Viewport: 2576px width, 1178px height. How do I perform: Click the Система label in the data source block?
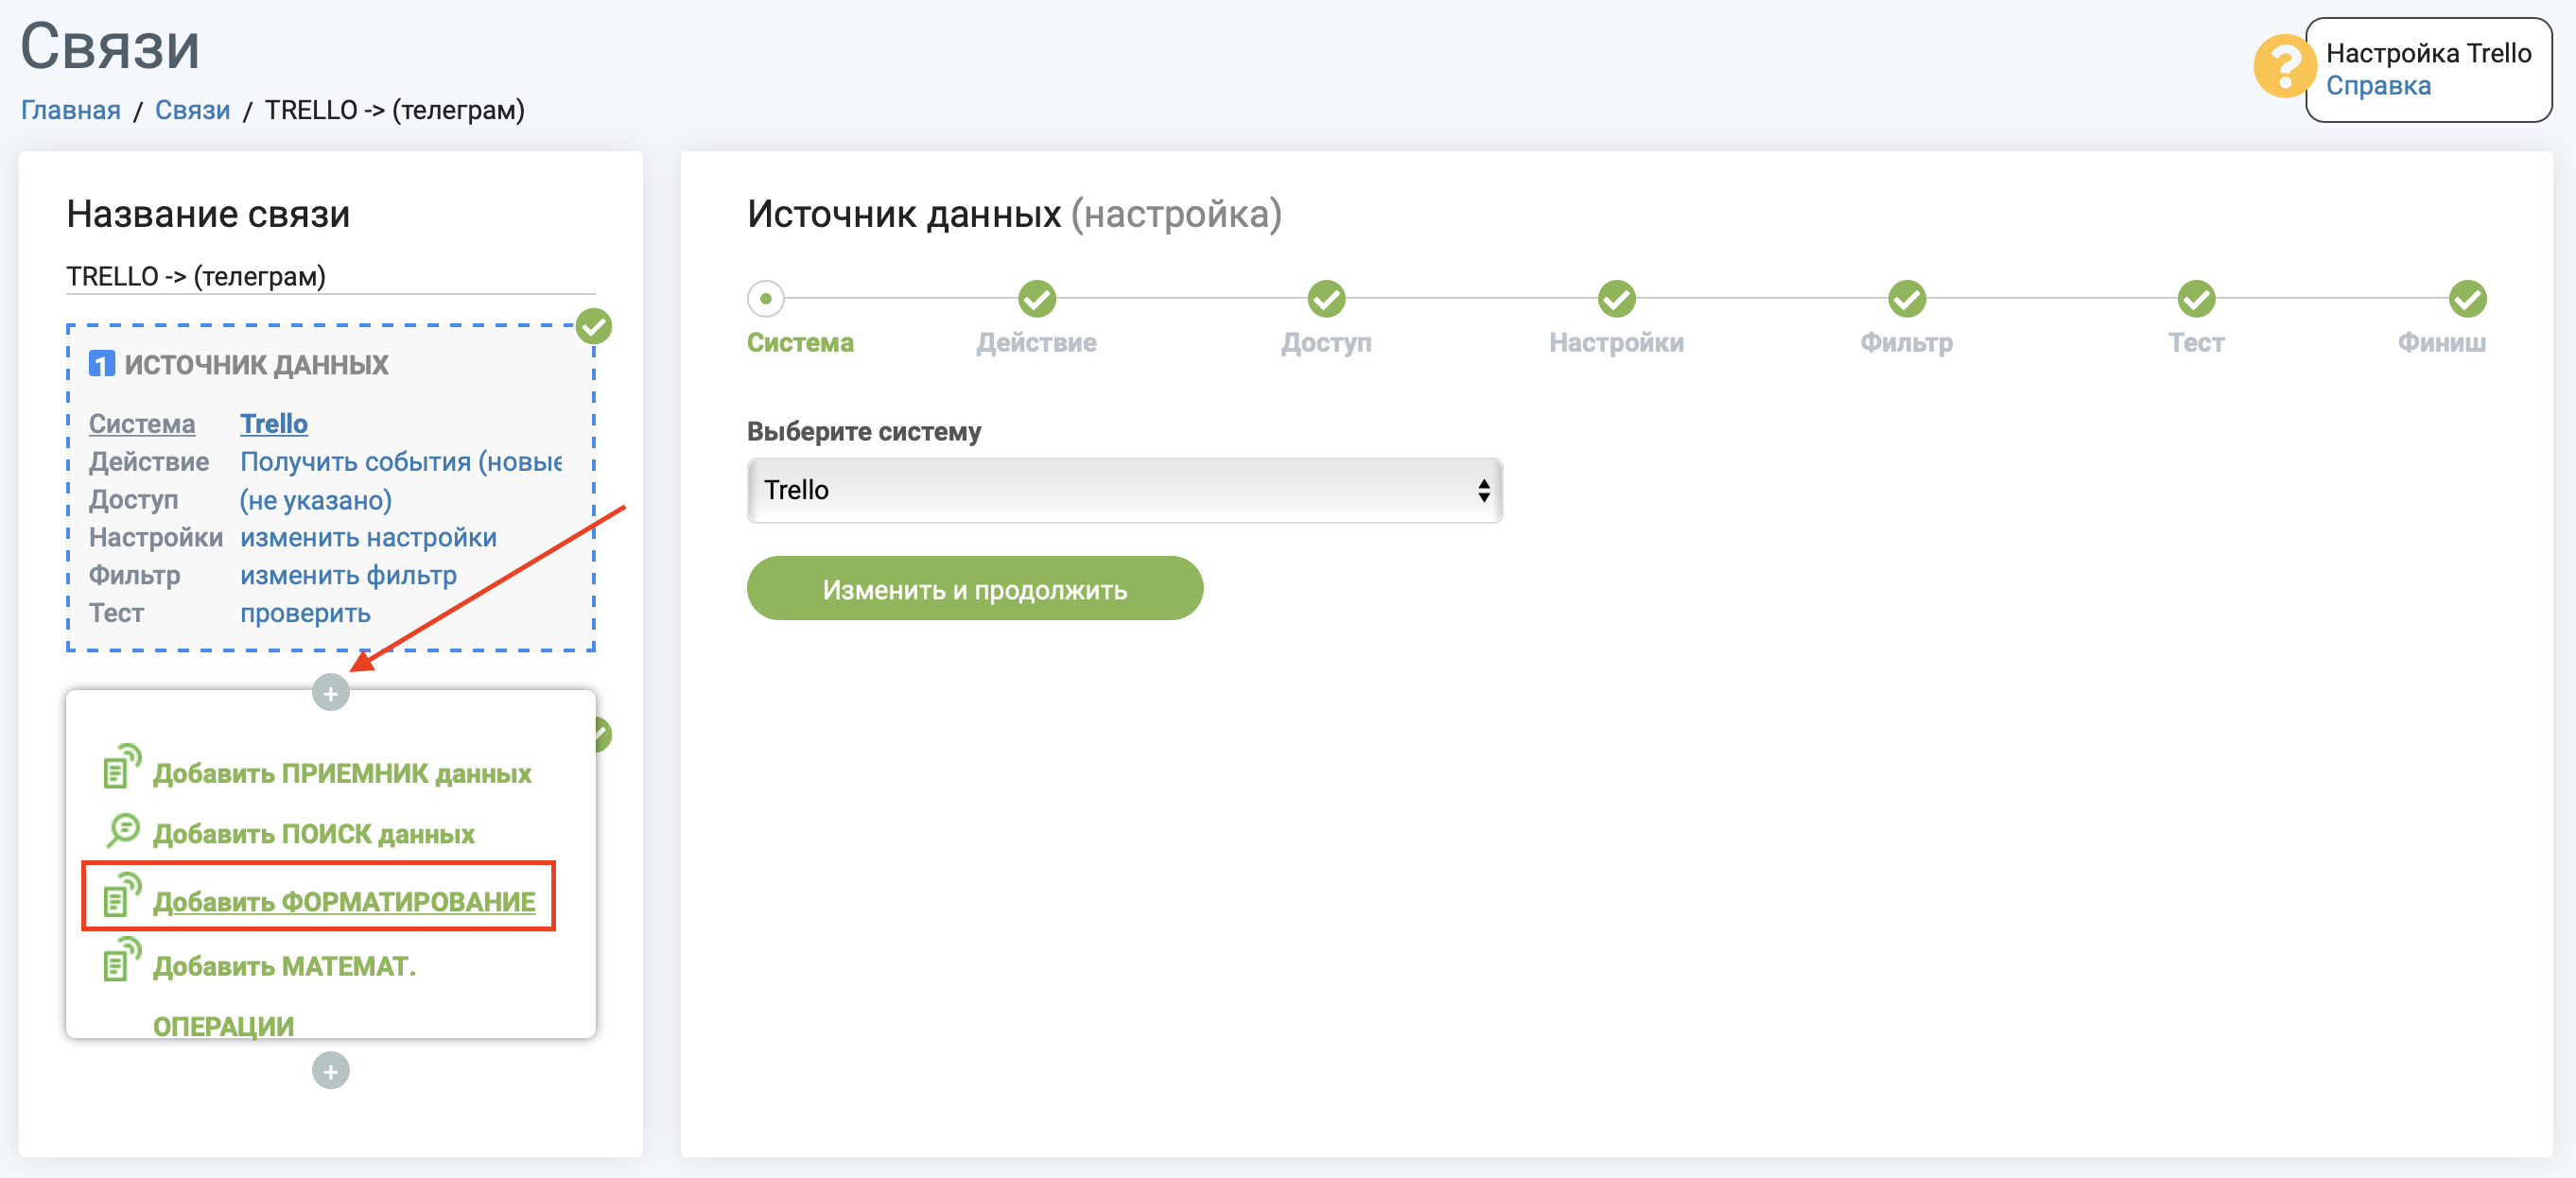[x=142, y=424]
